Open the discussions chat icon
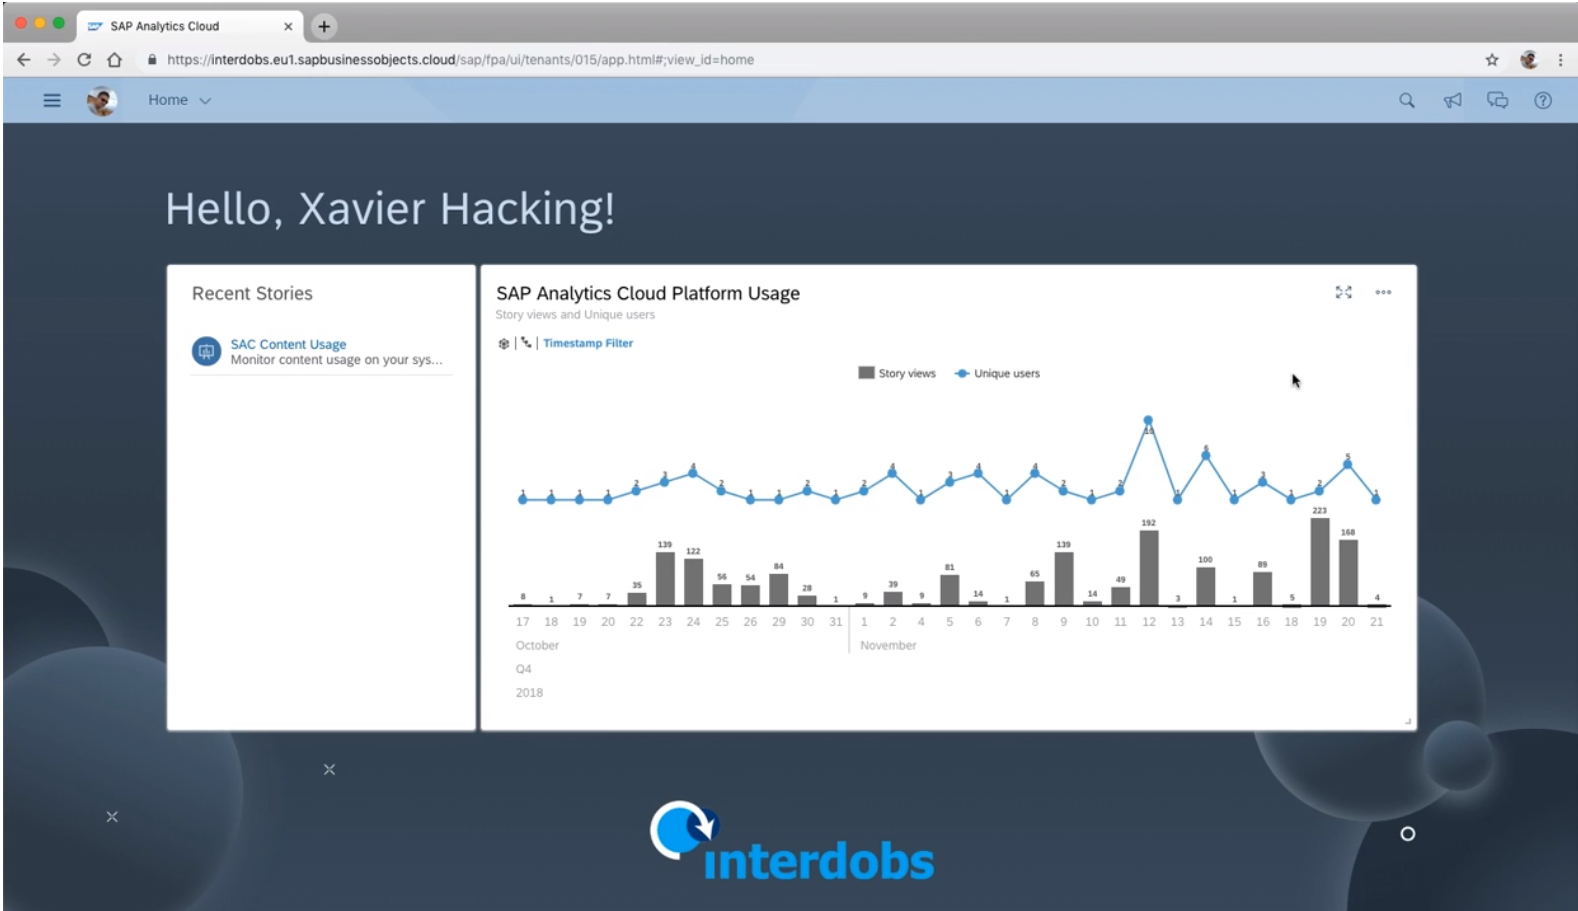The width and height of the screenshot is (1578, 911). pyautogui.click(x=1497, y=100)
